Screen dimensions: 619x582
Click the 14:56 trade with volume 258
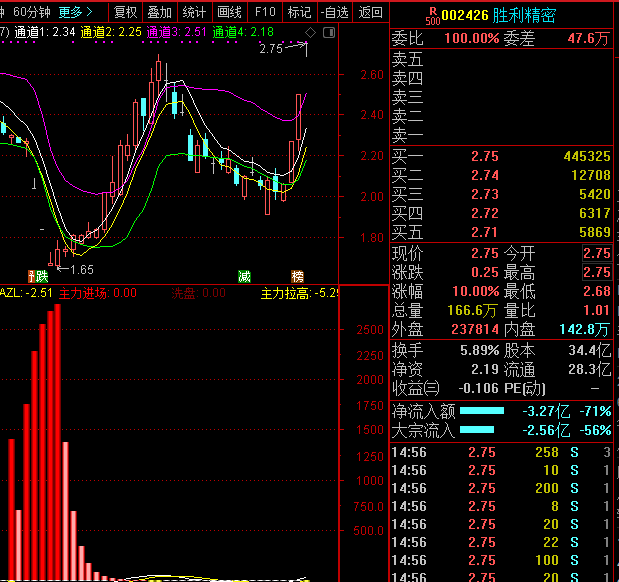pos(501,452)
